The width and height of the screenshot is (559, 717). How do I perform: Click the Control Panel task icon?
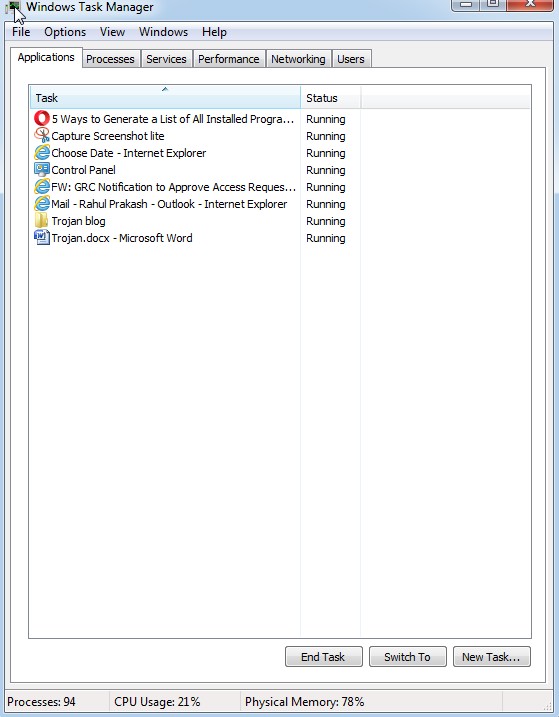tap(42, 170)
